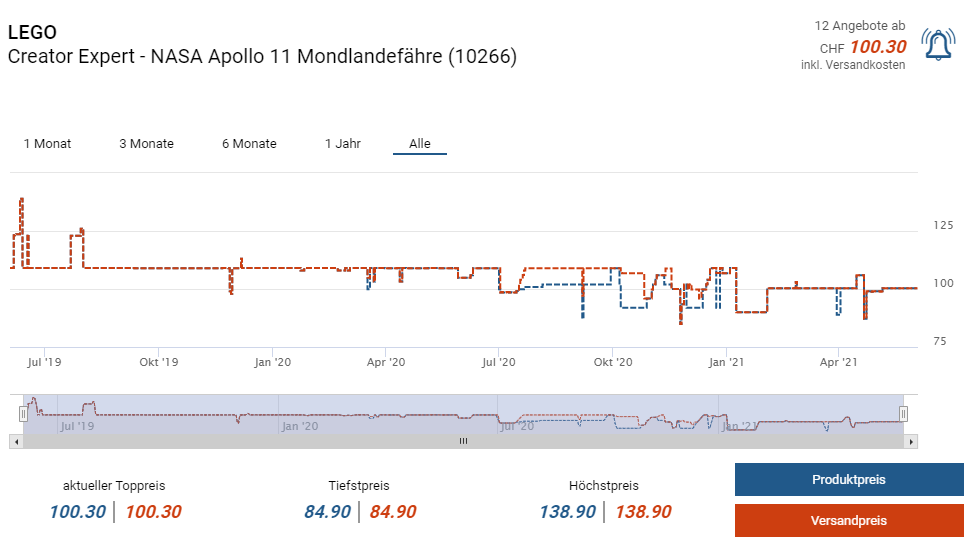Toggle the Produktpreis series
Screen dimensions: 971x540
848,480
